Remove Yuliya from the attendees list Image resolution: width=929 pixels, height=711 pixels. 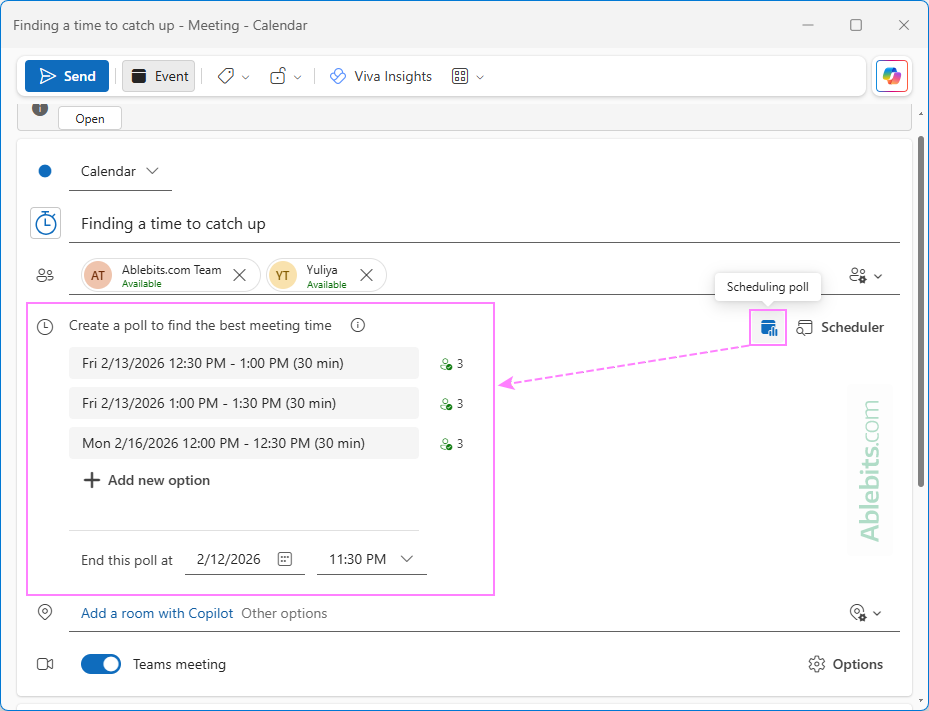click(x=366, y=273)
